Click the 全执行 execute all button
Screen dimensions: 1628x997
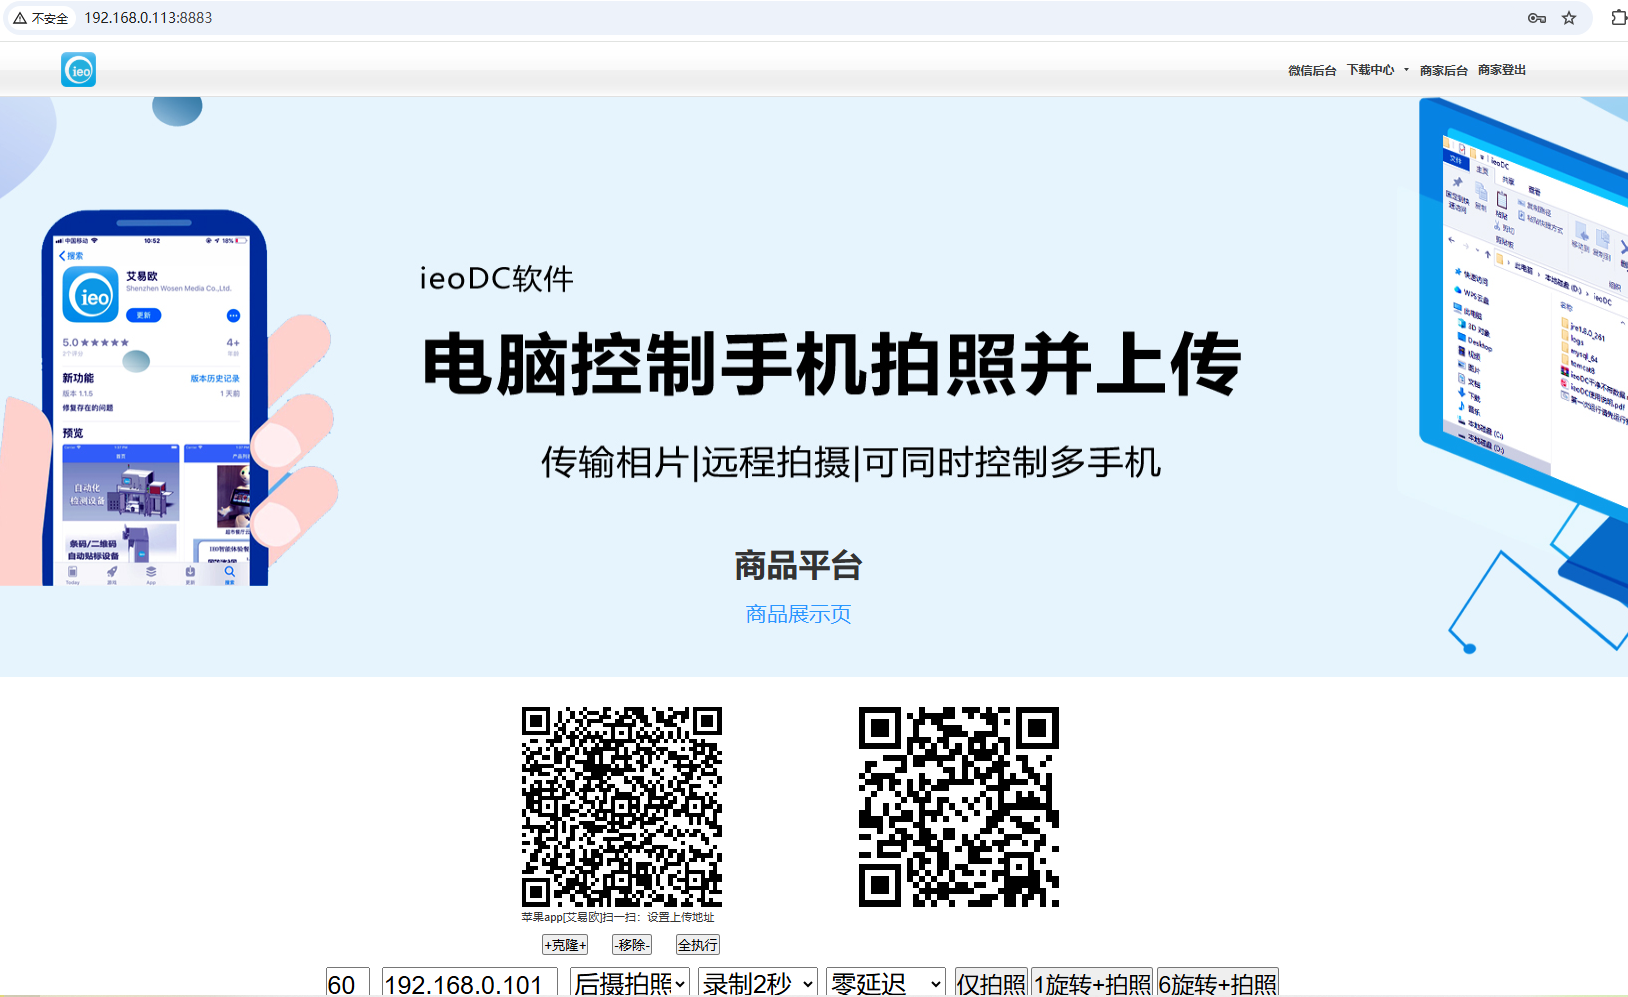coord(697,945)
